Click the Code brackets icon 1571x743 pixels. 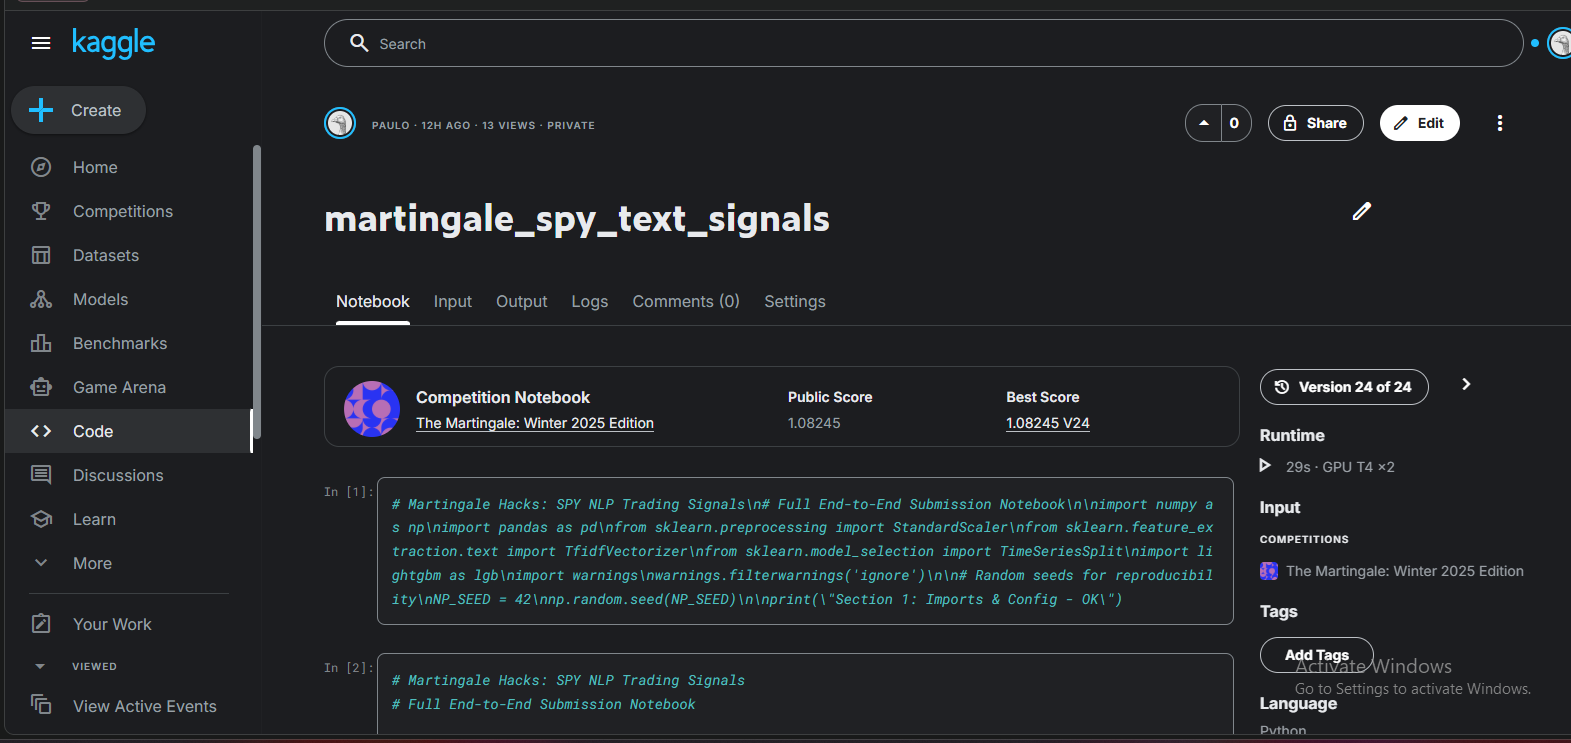point(41,431)
